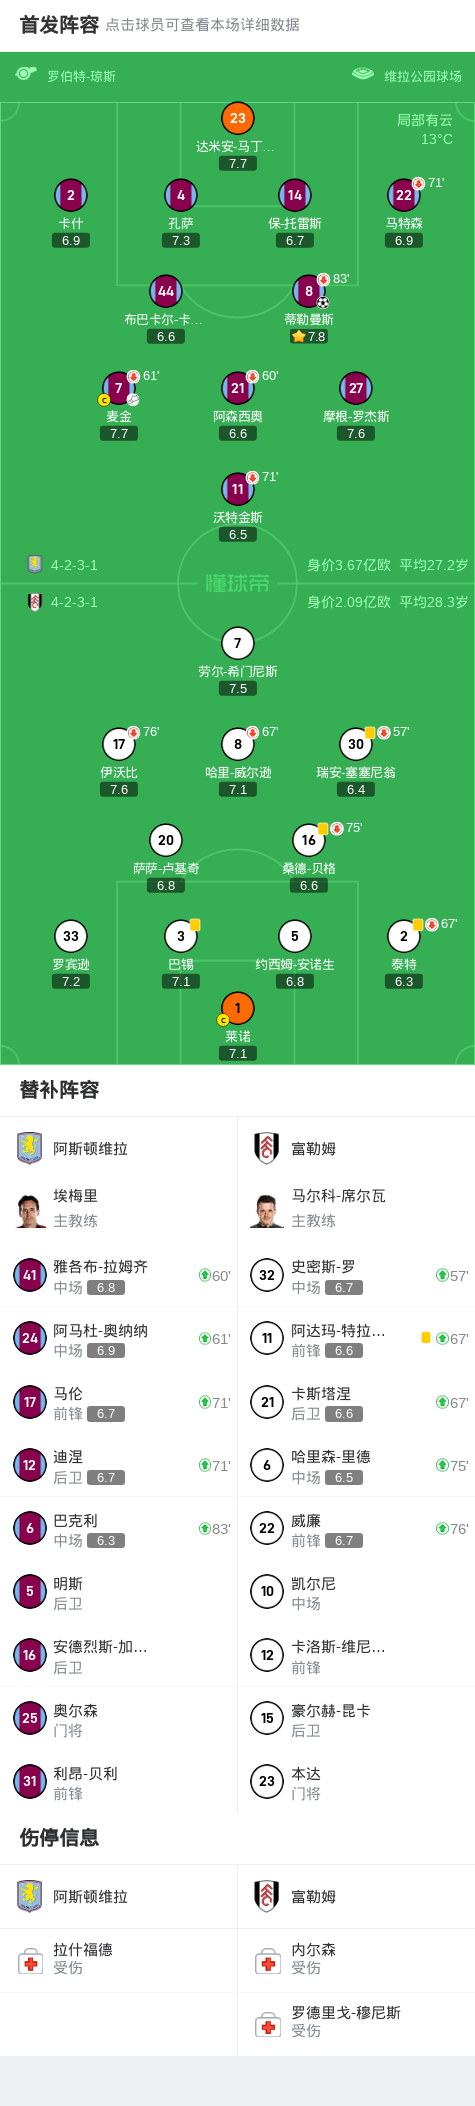
Task: Select captain McGinn number 7 icon
Action: pos(118,388)
